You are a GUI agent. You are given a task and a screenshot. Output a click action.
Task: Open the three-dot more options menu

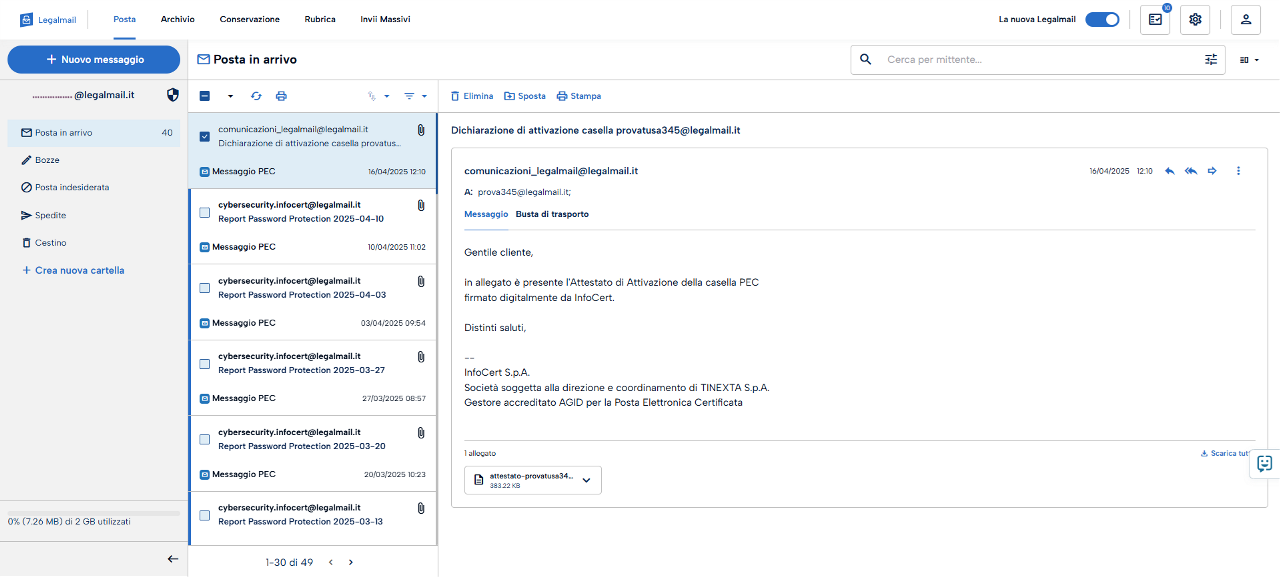click(x=1238, y=171)
